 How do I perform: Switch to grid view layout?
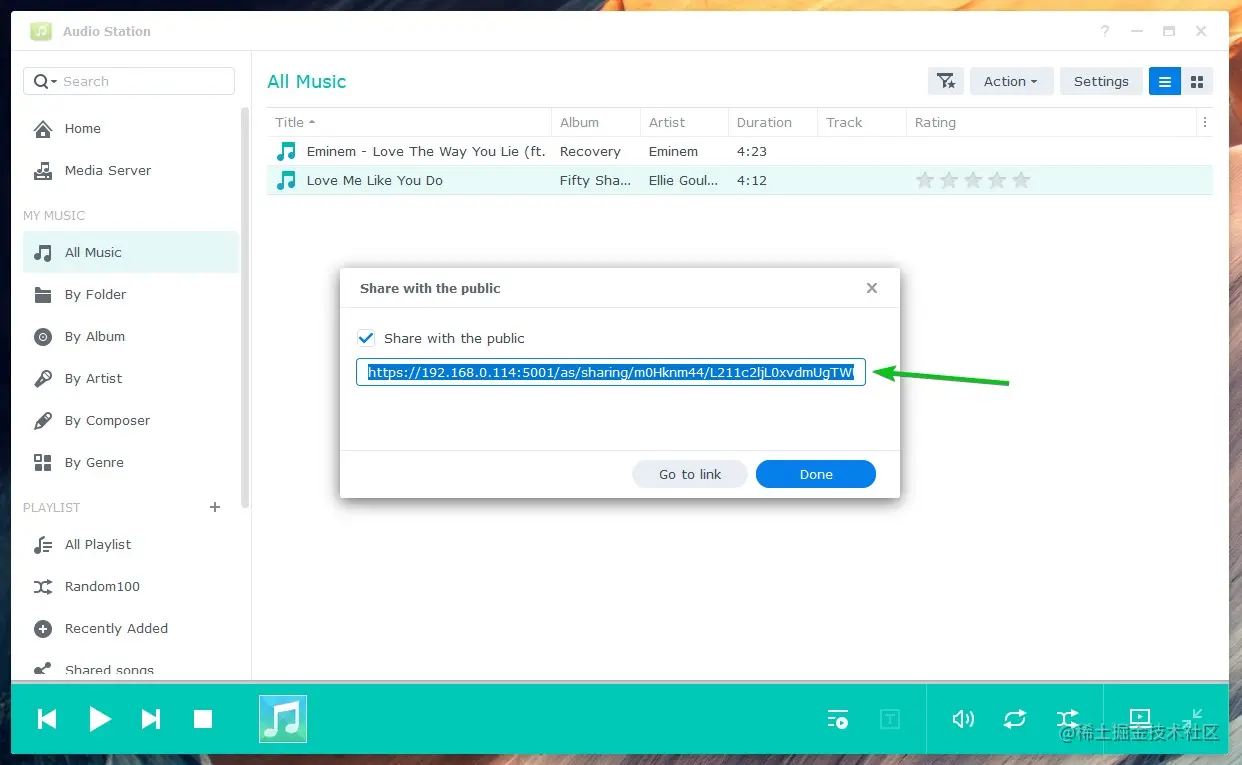click(1197, 81)
